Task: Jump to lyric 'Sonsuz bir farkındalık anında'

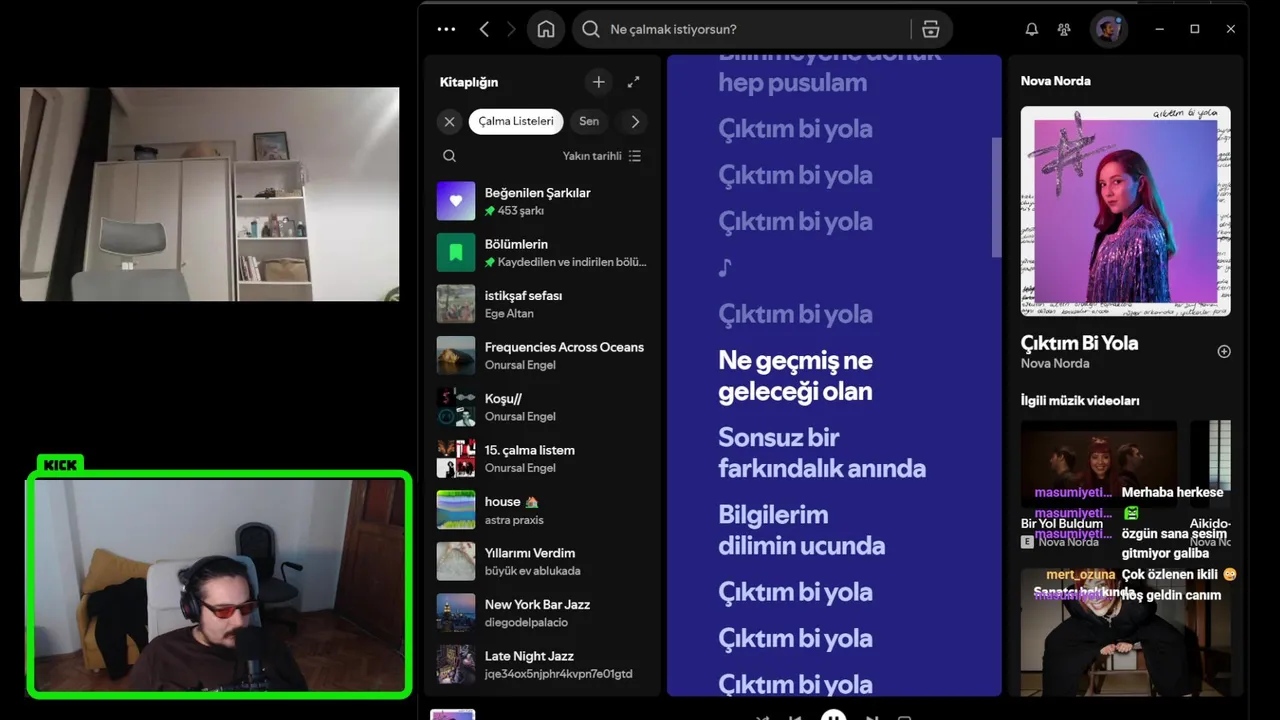Action: point(822,453)
